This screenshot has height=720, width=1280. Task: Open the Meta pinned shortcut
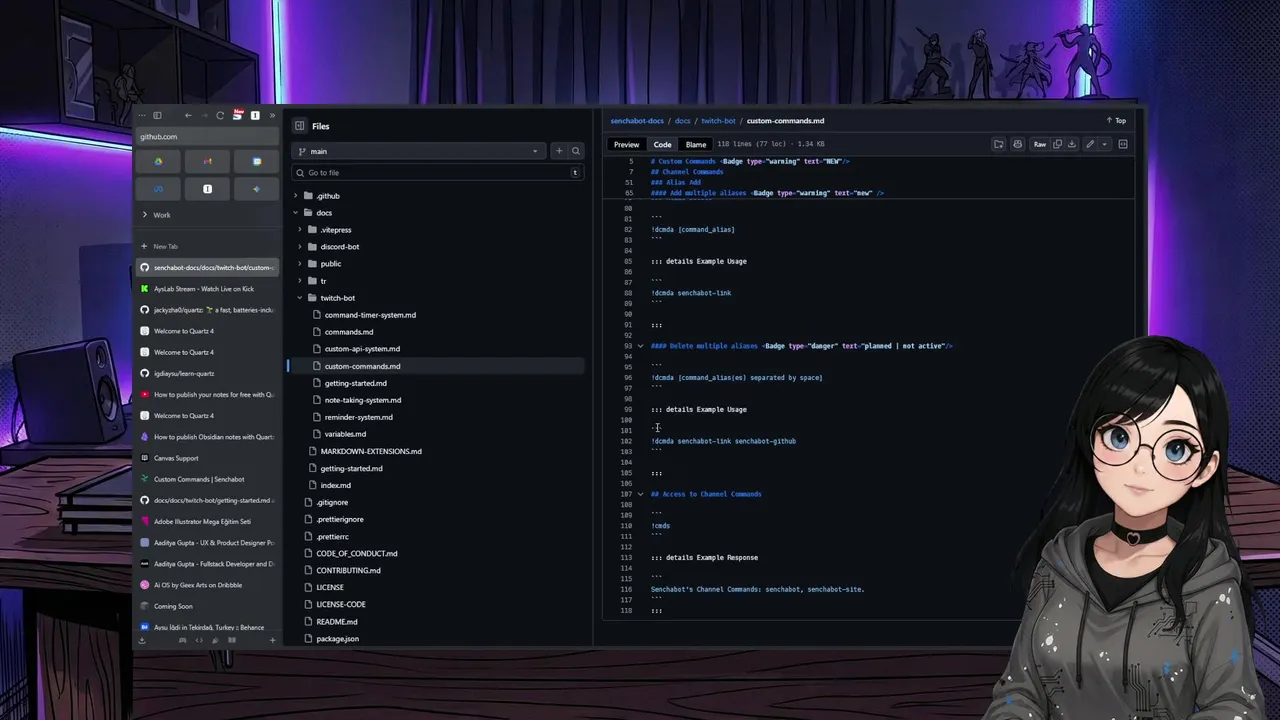click(158, 189)
